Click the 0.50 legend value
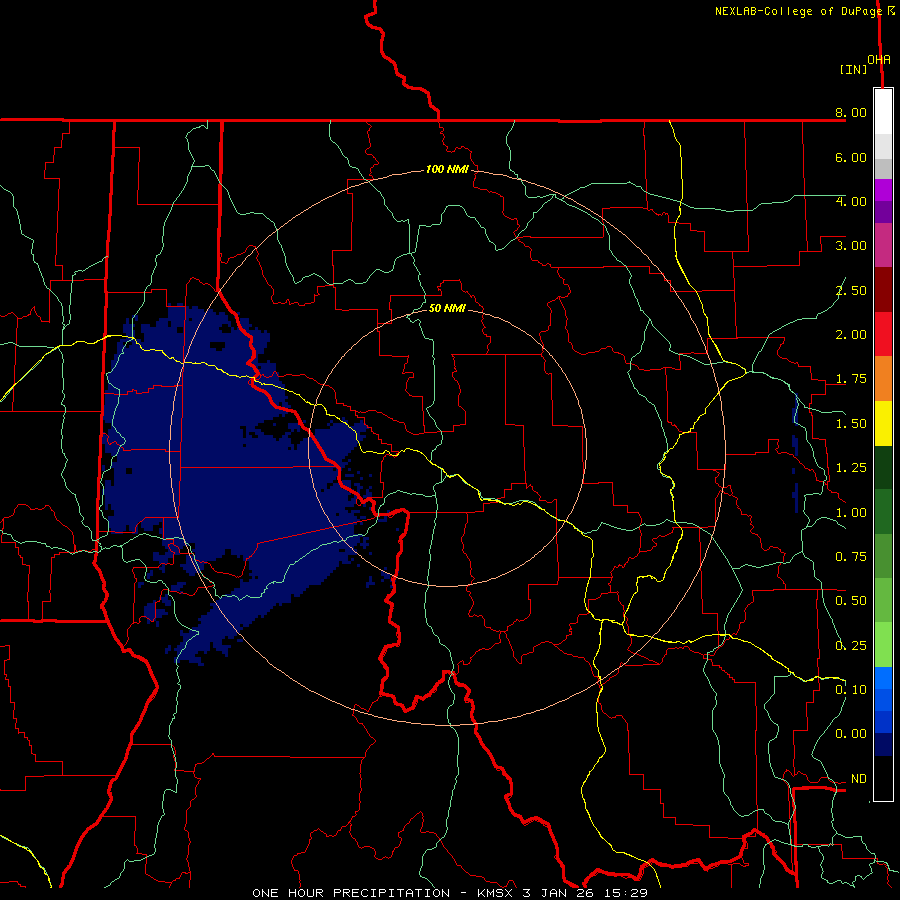900x900 pixels. pos(851,601)
